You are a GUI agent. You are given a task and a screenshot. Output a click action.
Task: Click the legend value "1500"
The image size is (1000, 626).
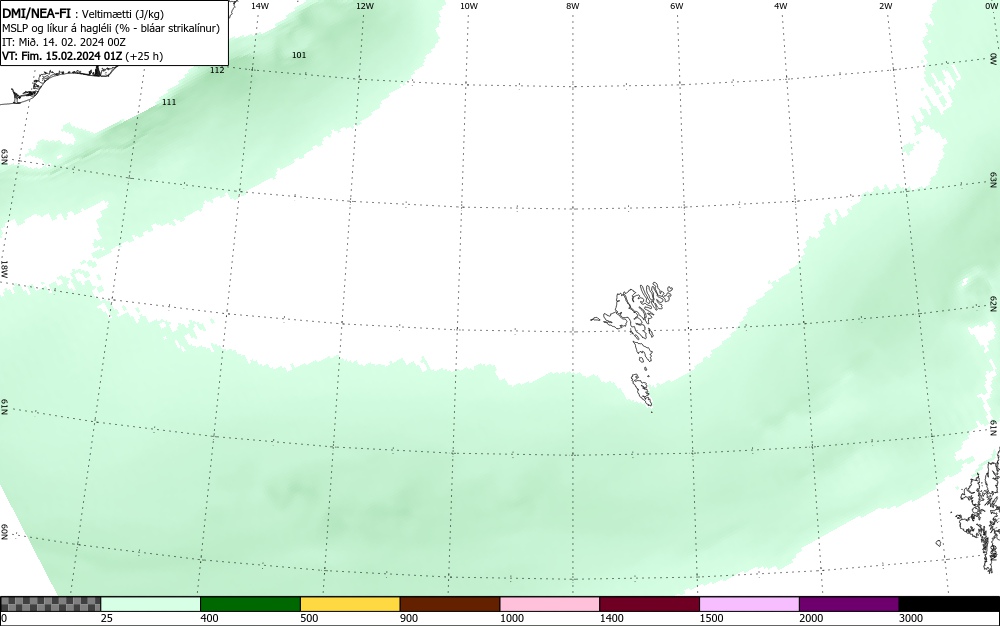711,618
